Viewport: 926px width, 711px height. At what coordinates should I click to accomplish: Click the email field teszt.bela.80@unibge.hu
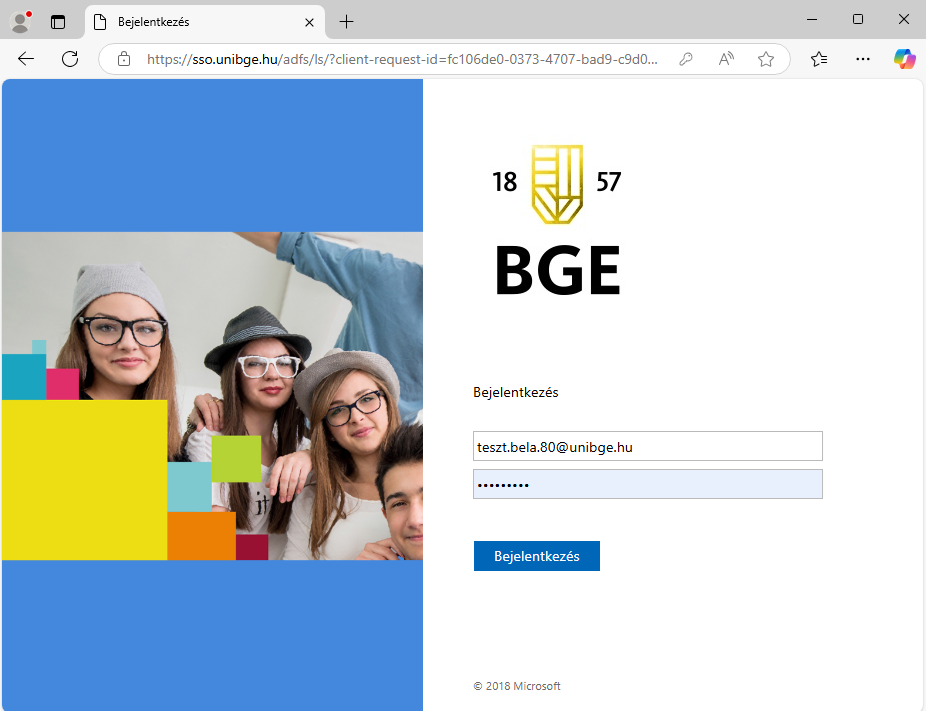(648, 446)
